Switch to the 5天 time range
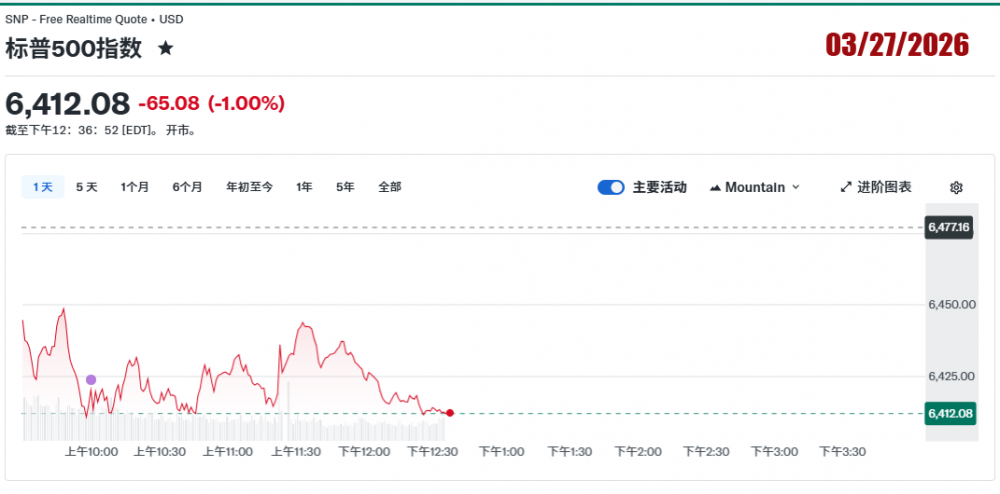Viewport: 1000px width, 494px height. tap(87, 187)
